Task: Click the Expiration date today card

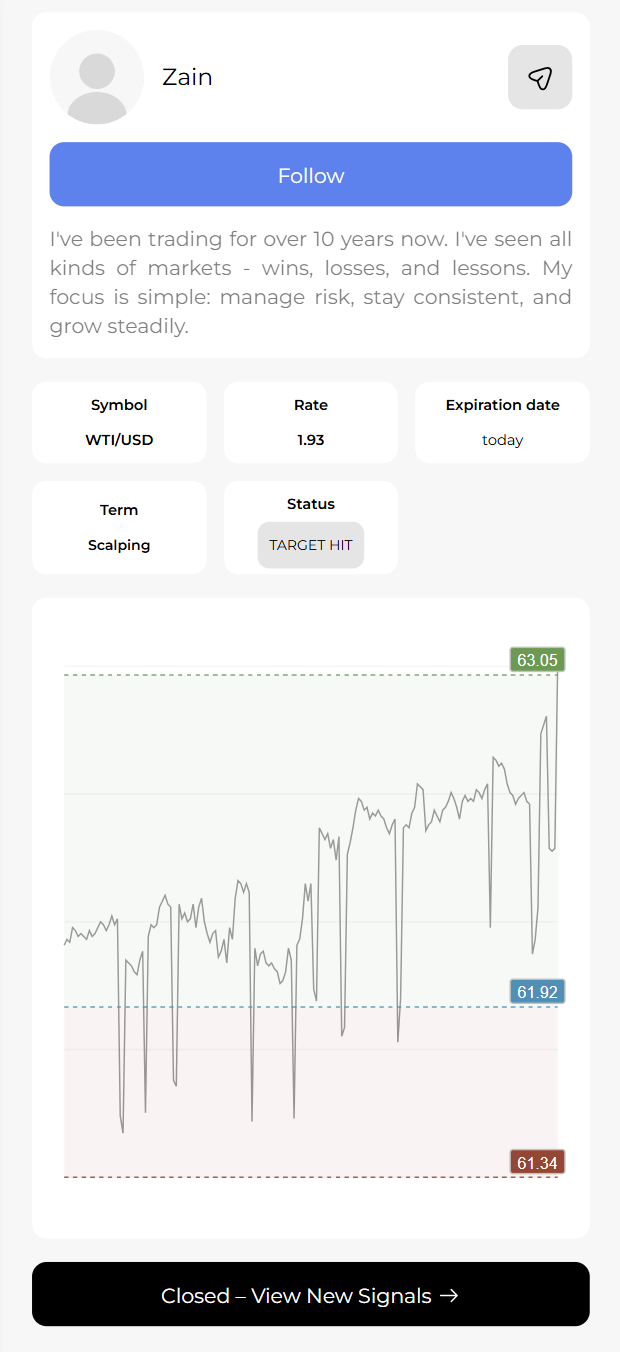Action: coord(502,422)
